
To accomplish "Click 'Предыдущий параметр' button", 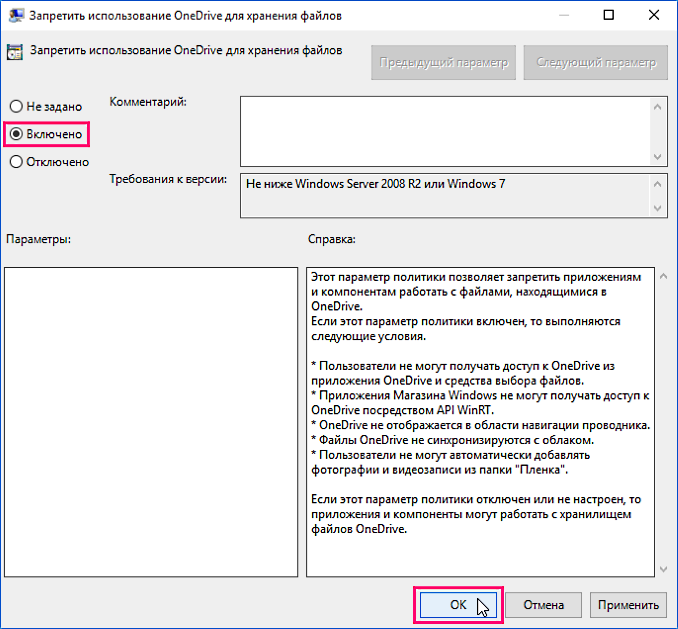I will click(x=443, y=62).
